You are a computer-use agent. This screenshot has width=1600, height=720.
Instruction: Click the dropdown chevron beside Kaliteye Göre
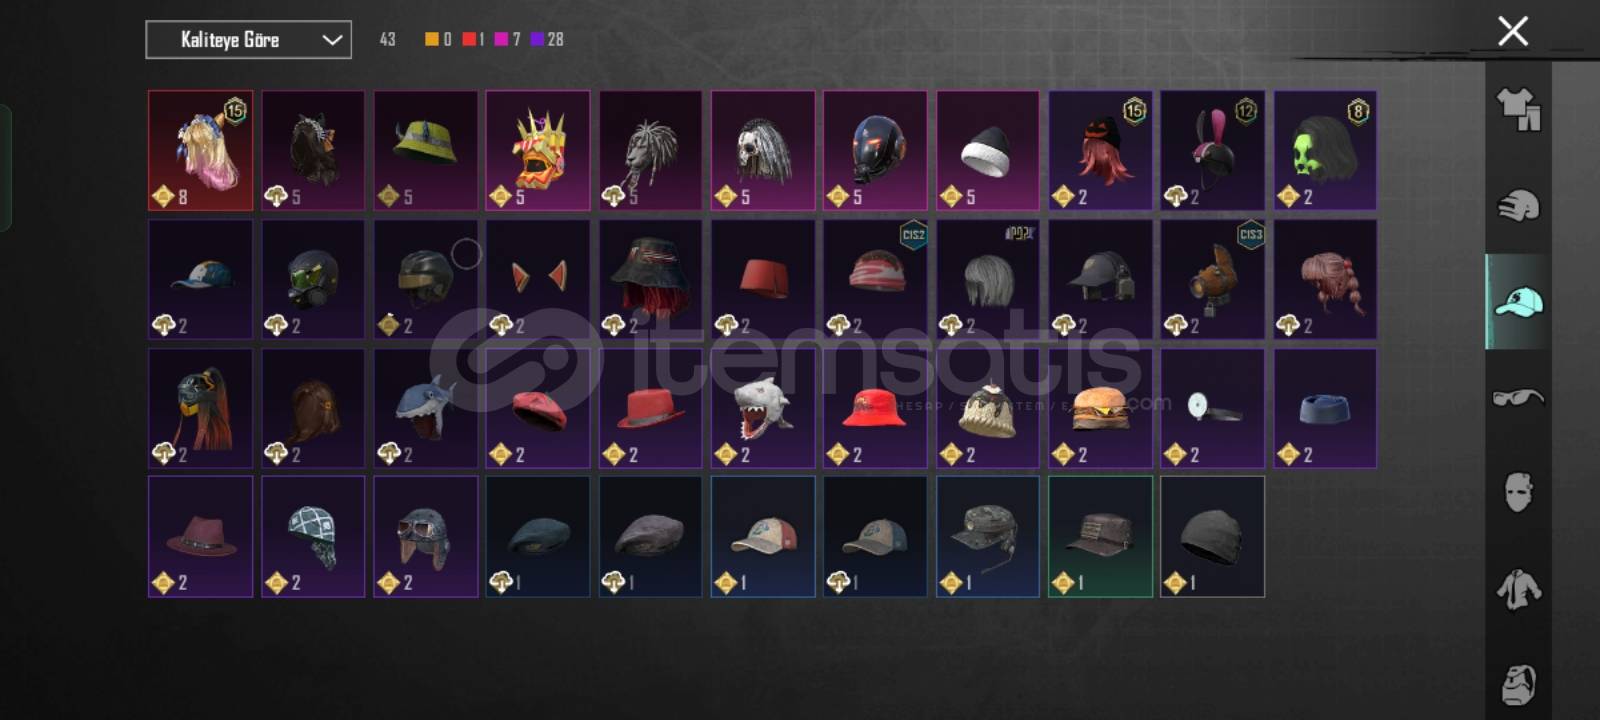click(x=332, y=40)
